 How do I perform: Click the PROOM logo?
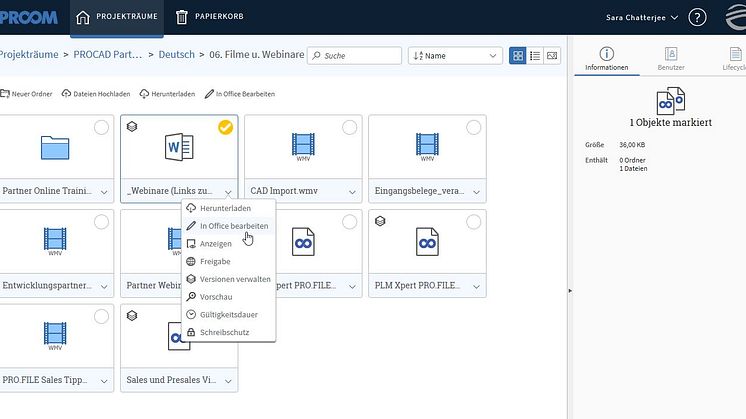[x=29, y=18]
